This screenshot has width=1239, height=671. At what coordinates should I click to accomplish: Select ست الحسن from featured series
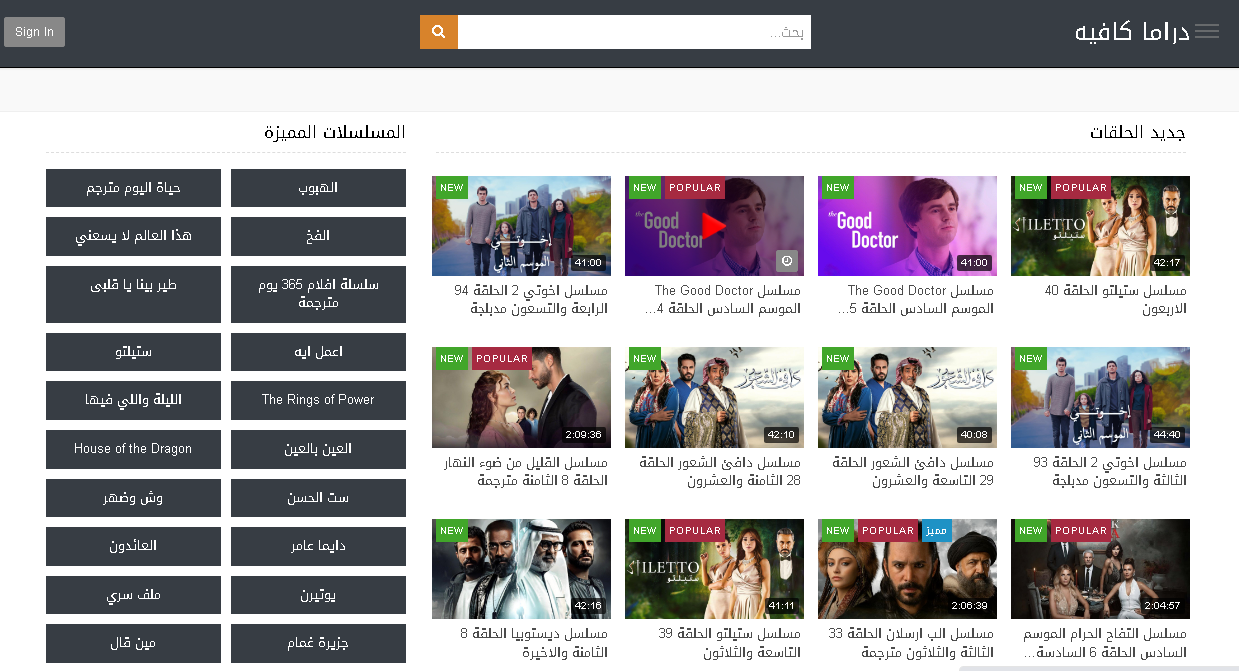pos(318,498)
